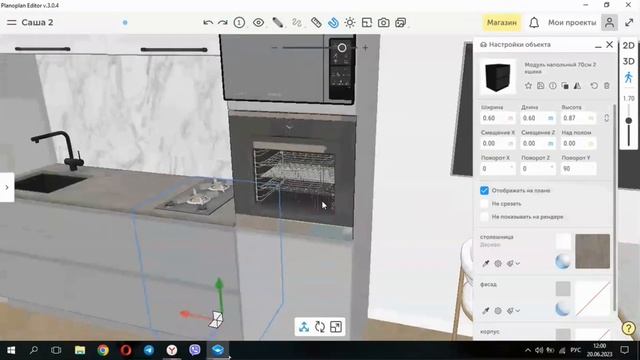Viewport: 640px width, 360px height.
Task: Edit the Поворот Z rotation field
Action: [x=538, y=169]
